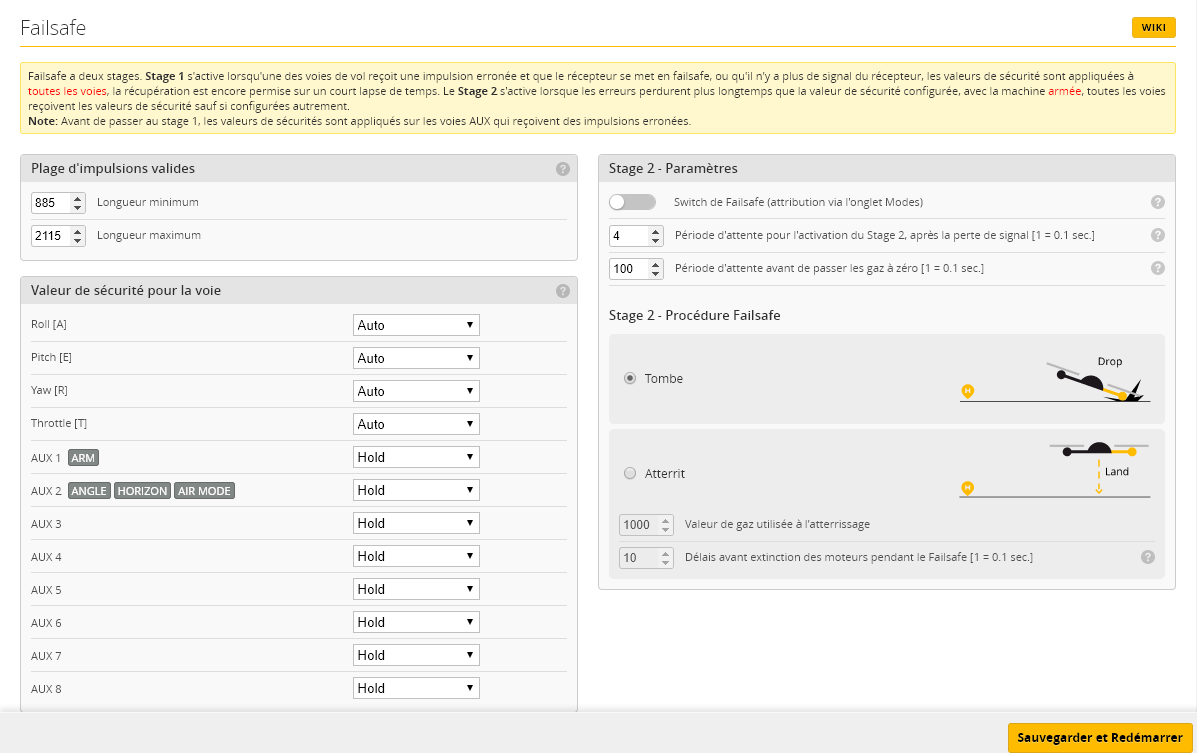Viewport: 1197px width, 753px height.
Task: Click help icon for Stage 2 activation delay
Action: 1158,235
